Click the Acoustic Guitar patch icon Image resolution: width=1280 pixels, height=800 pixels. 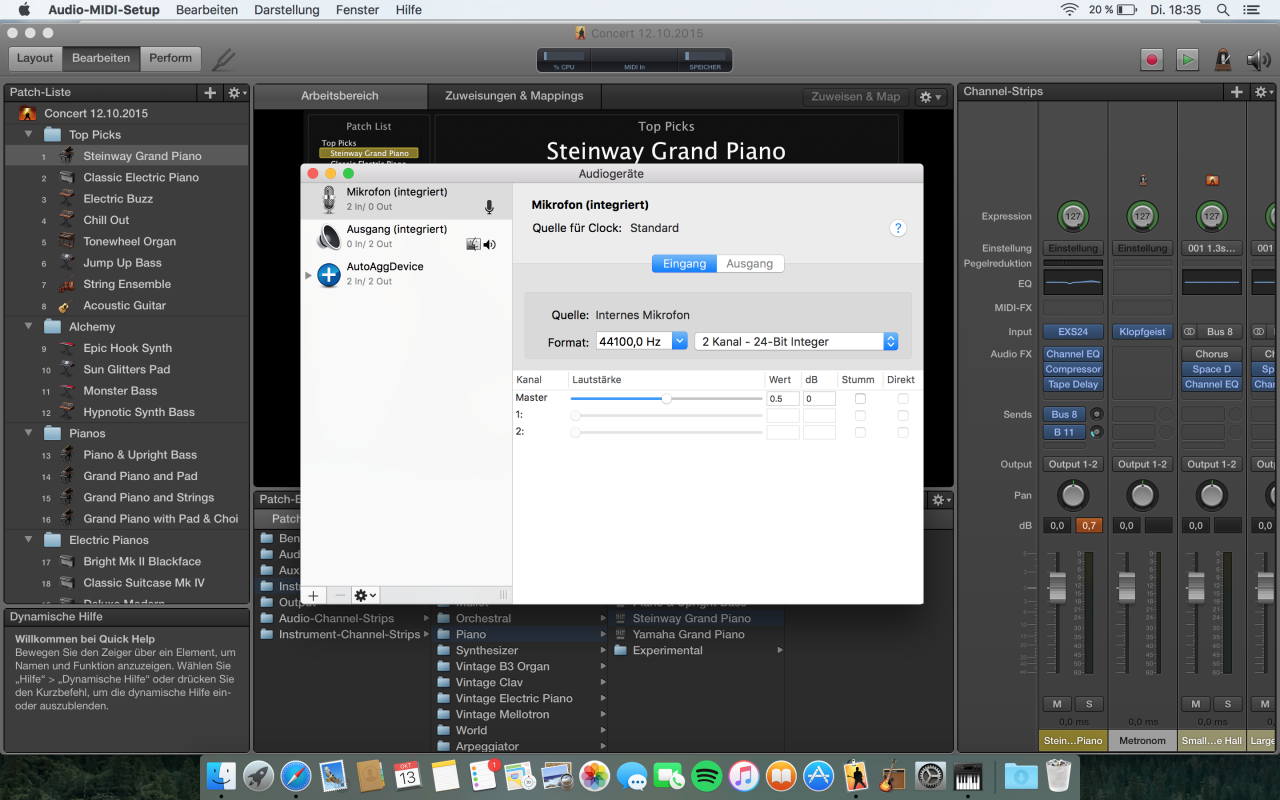tap(65, 306)
